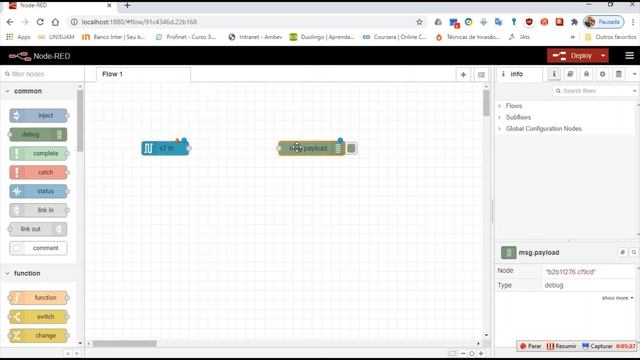This screenshot has height=360, width=640.
Task: Switch to the Flow 1 tab
Action: [x=143, y=74]
